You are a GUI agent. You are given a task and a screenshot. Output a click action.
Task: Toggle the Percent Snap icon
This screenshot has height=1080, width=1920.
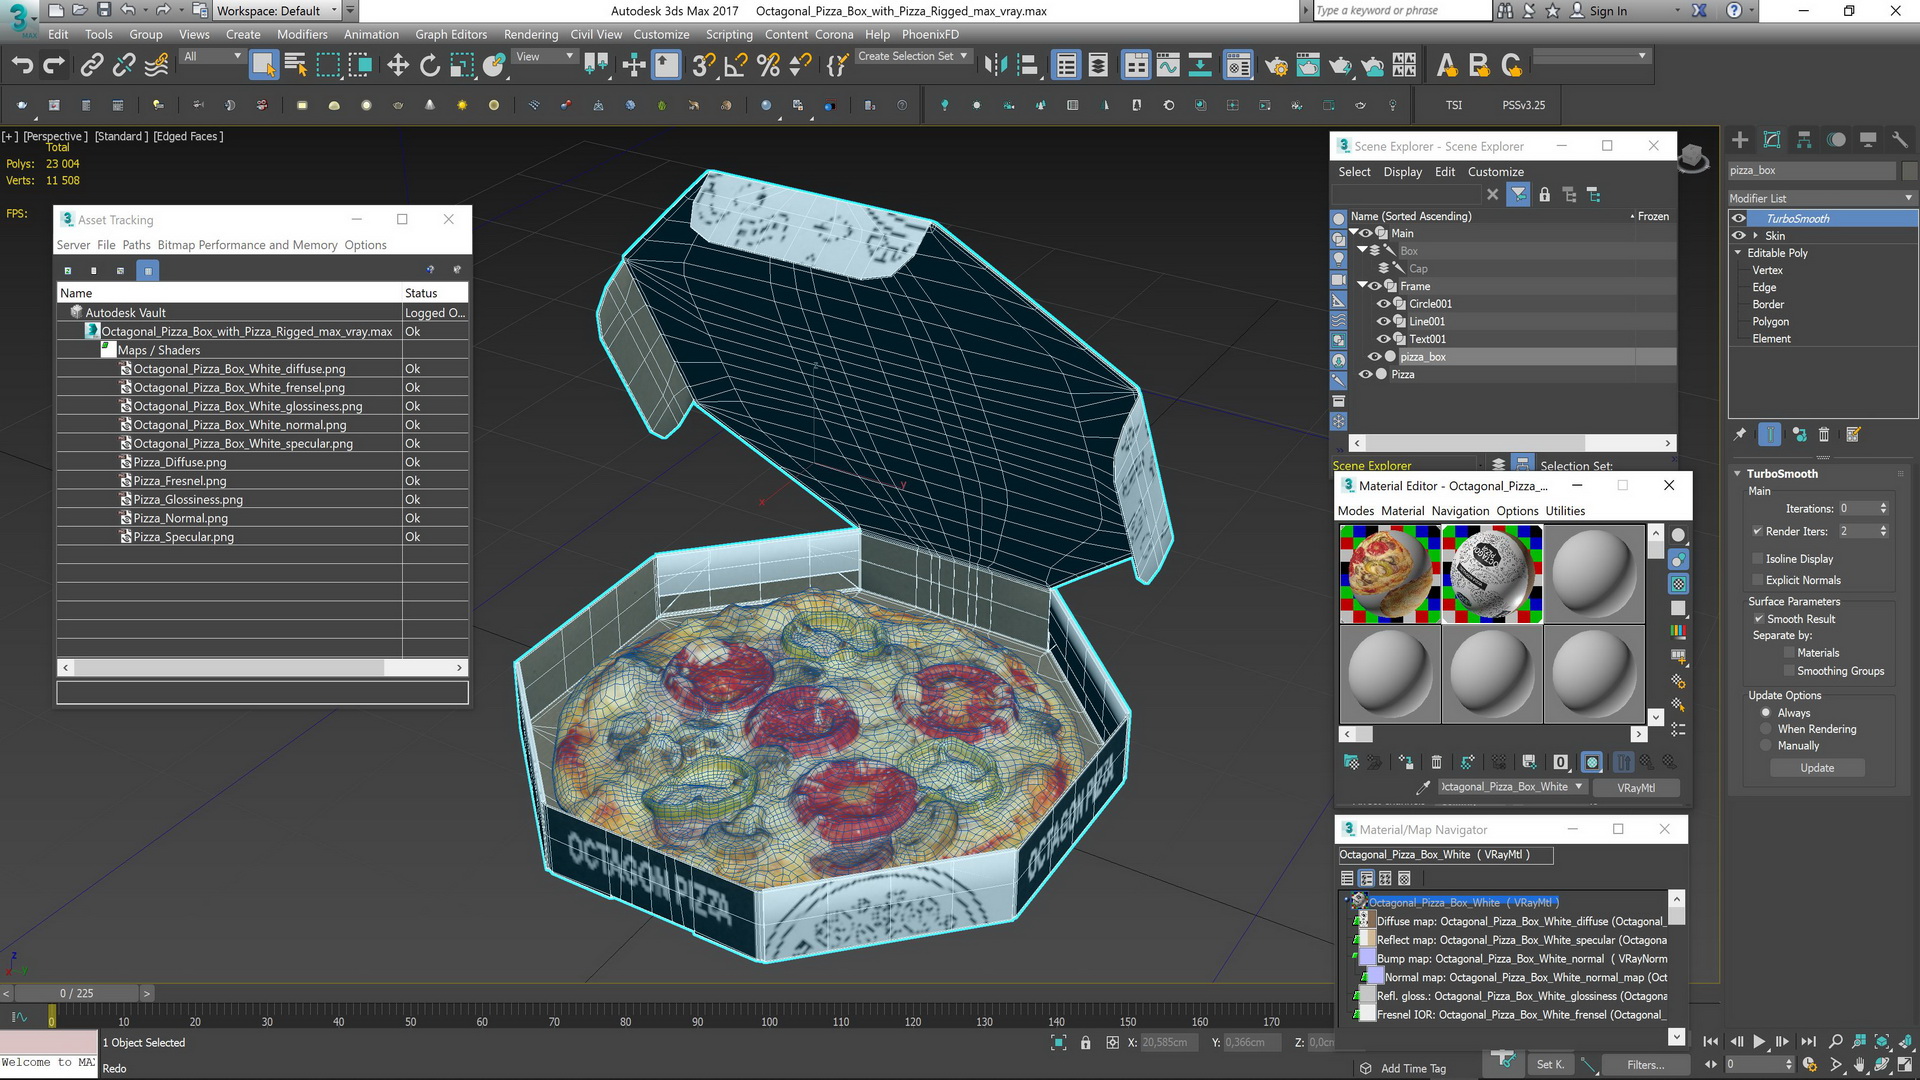coord(768,66)
